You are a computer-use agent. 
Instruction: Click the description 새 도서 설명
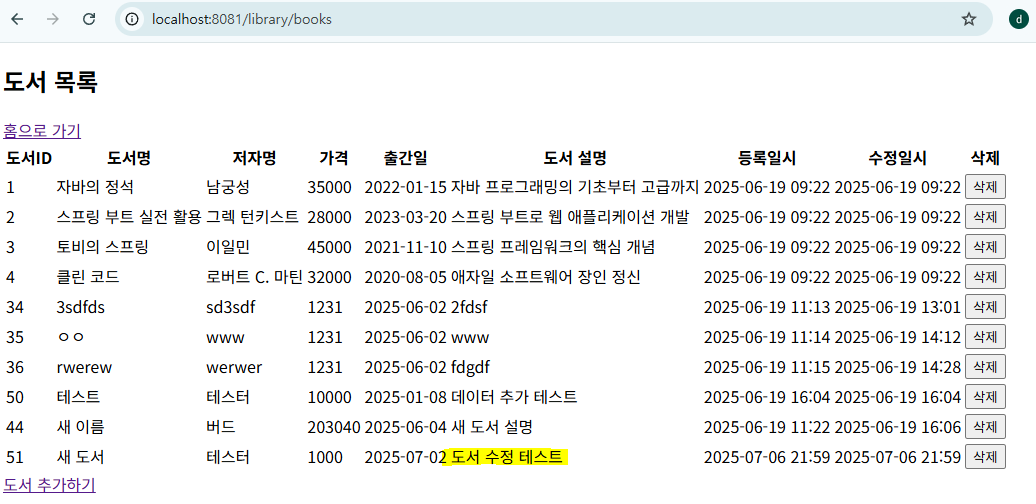[492, 427]
